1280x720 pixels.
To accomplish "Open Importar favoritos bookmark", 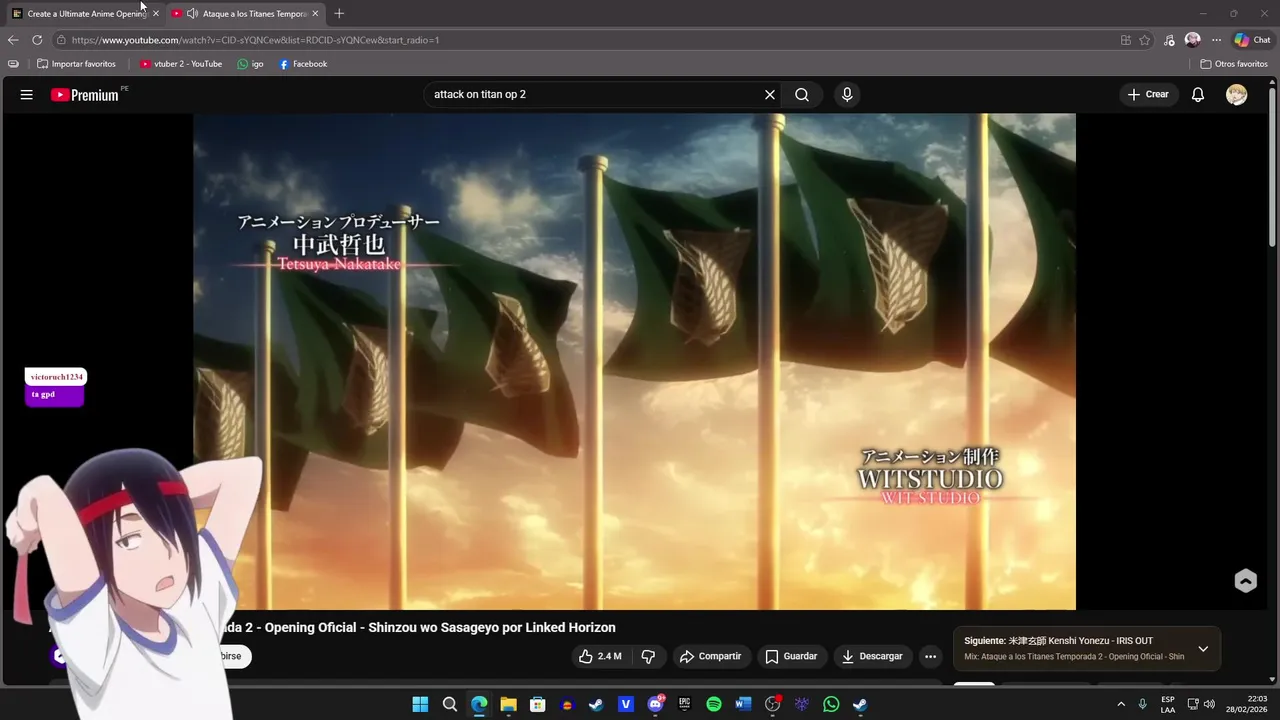I will (x=76, y=64).
